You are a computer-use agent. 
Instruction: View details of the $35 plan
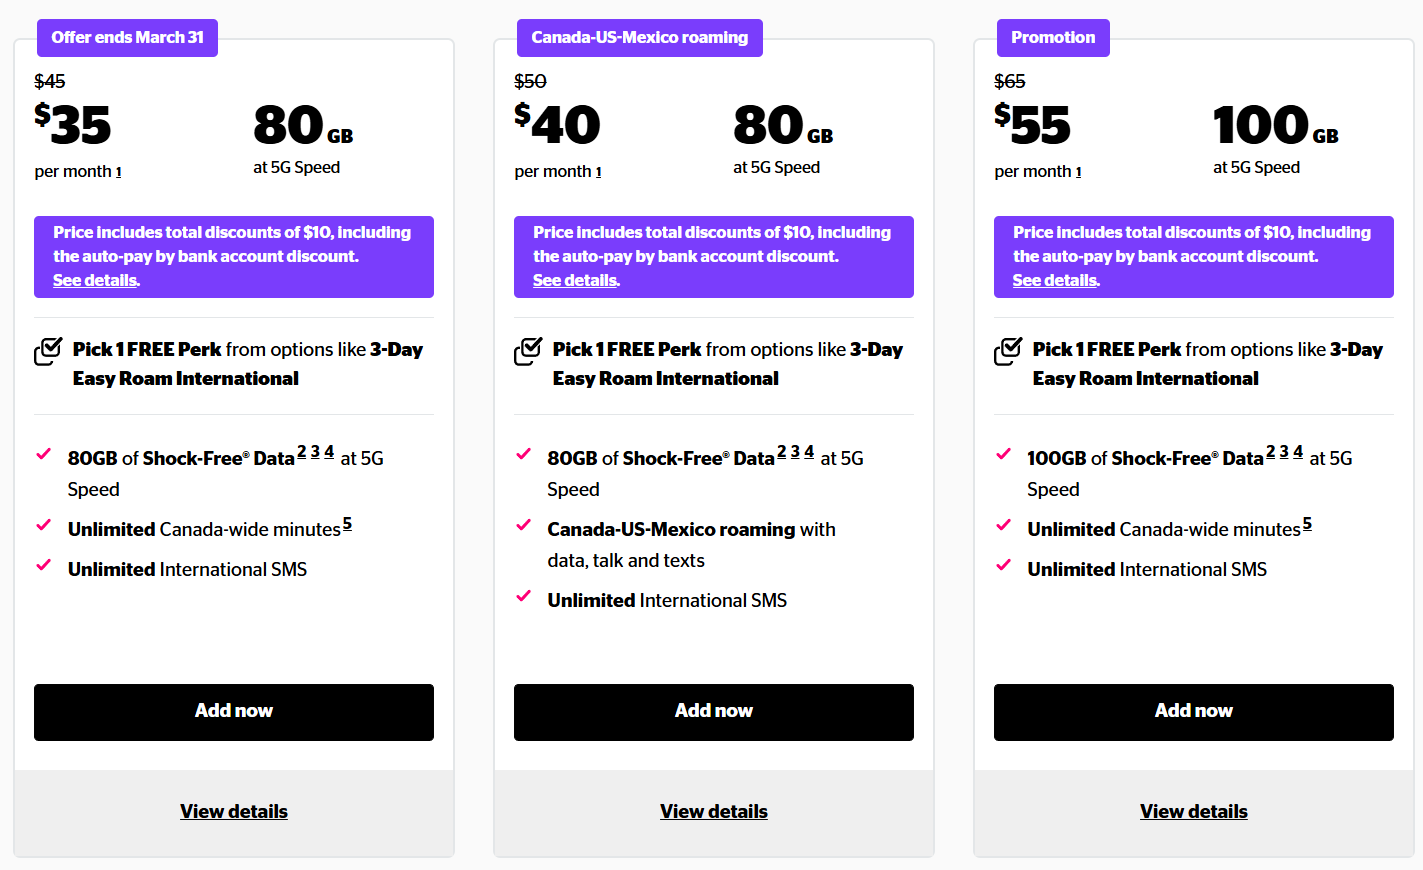pyautogui.click(x=234, y=811)
